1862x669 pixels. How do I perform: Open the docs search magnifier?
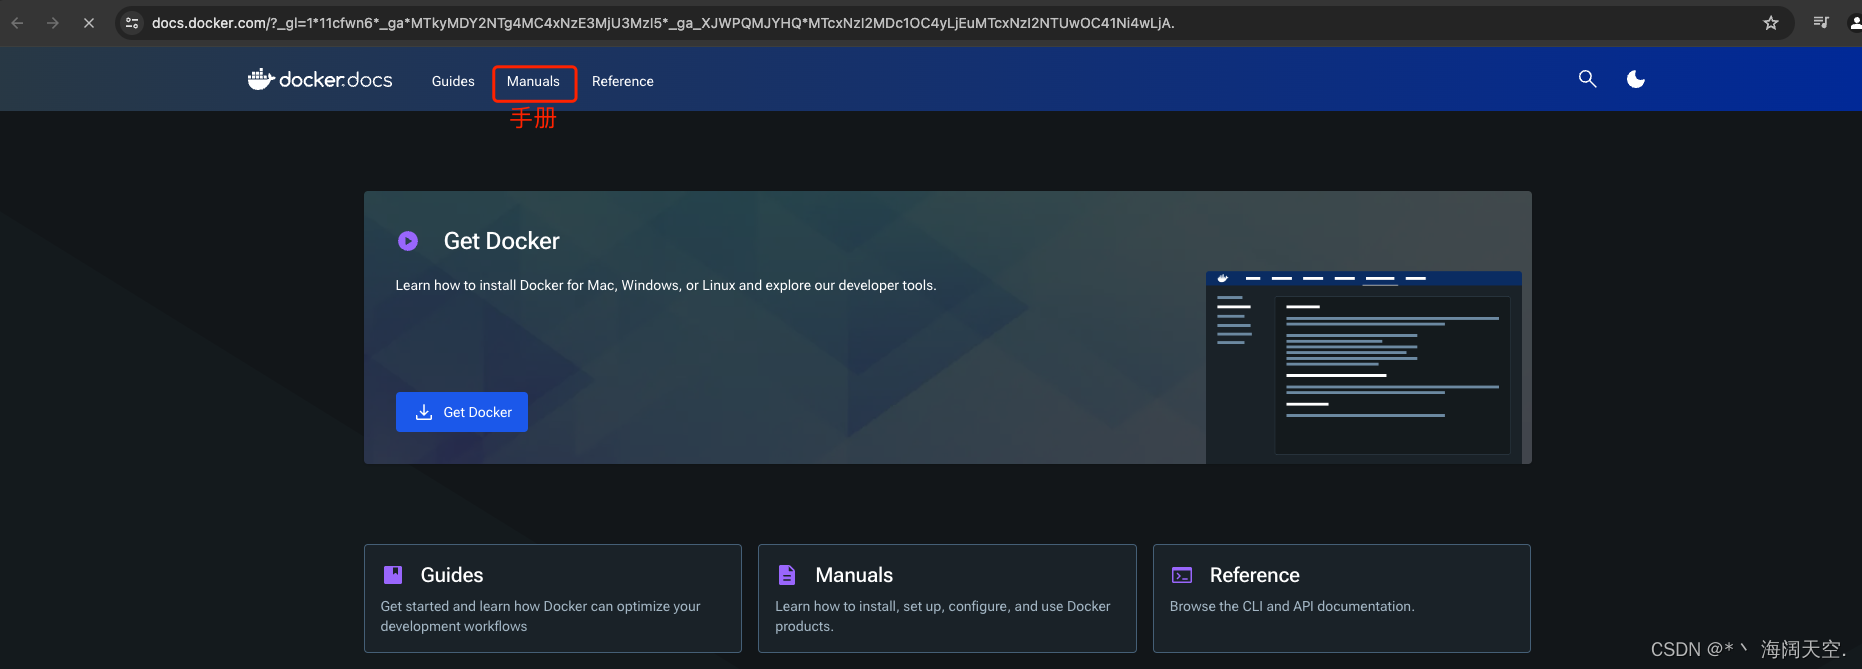click(1587, 79)
